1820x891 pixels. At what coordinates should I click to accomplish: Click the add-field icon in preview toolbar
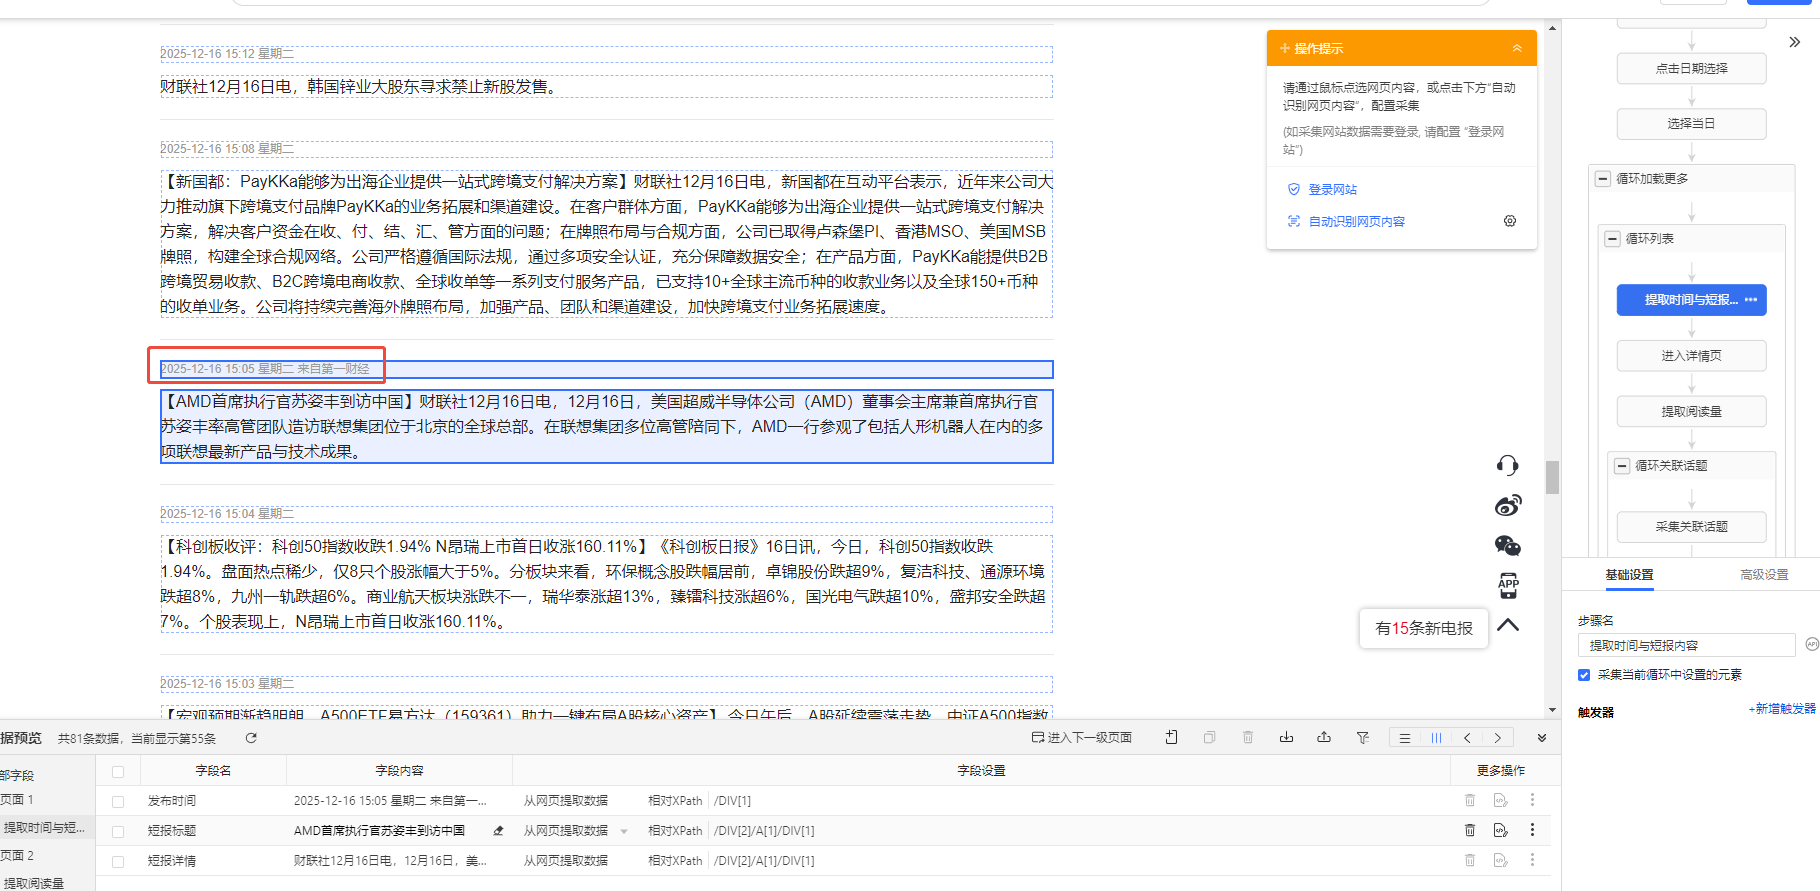(x=1171, y=737)
